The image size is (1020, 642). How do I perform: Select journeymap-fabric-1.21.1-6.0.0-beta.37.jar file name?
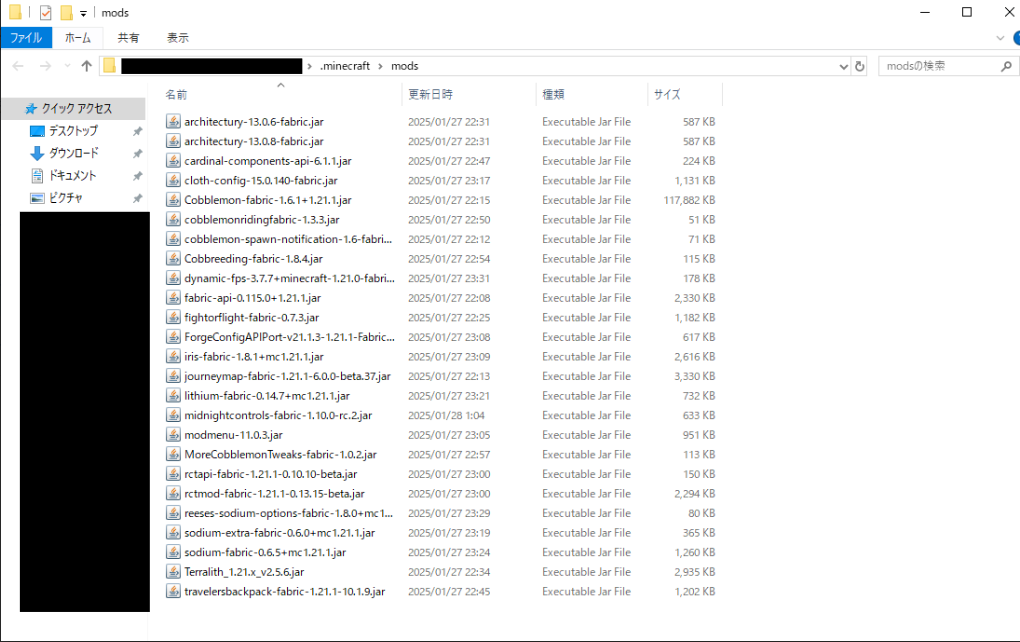pyautogui.click(x=288, y=376)
